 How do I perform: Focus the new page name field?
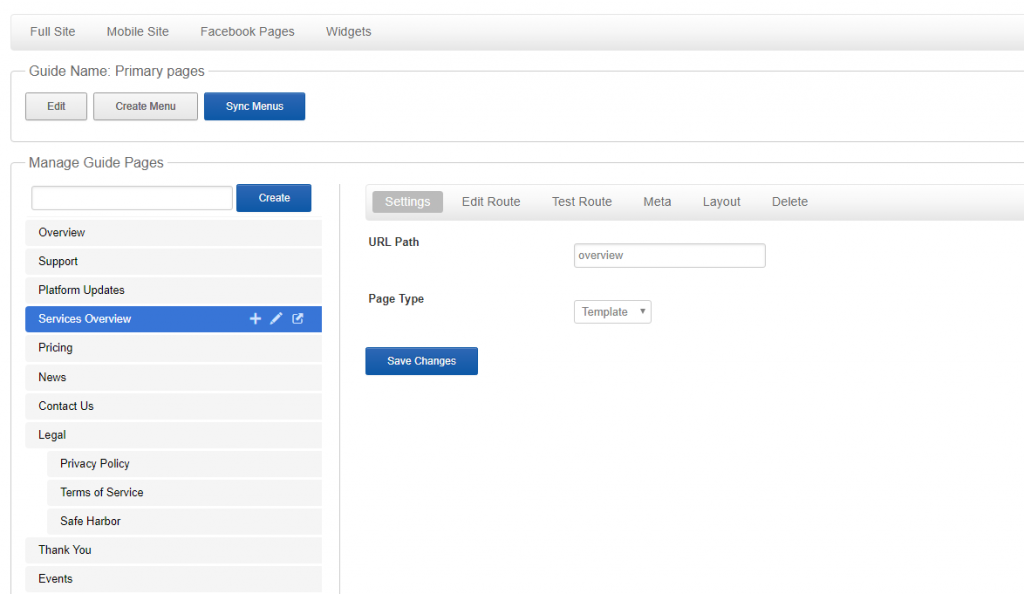pyautogui.click(x=132, y=198)
